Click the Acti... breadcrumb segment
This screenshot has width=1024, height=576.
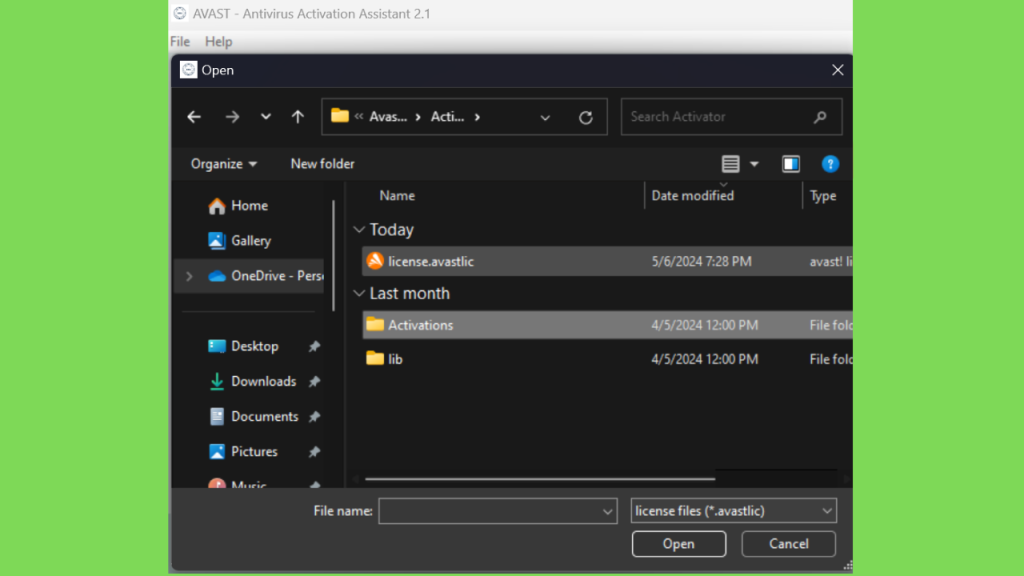[x=447, y=117]
